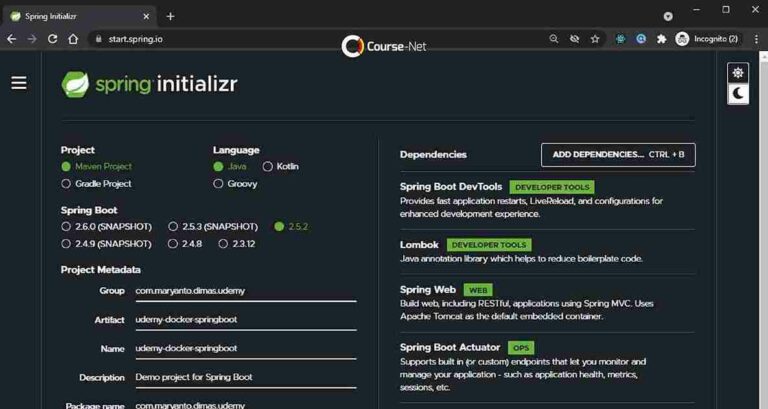768x409 pixels.
Task: Select Gradle Project radio option
Action: click(66, 184)
